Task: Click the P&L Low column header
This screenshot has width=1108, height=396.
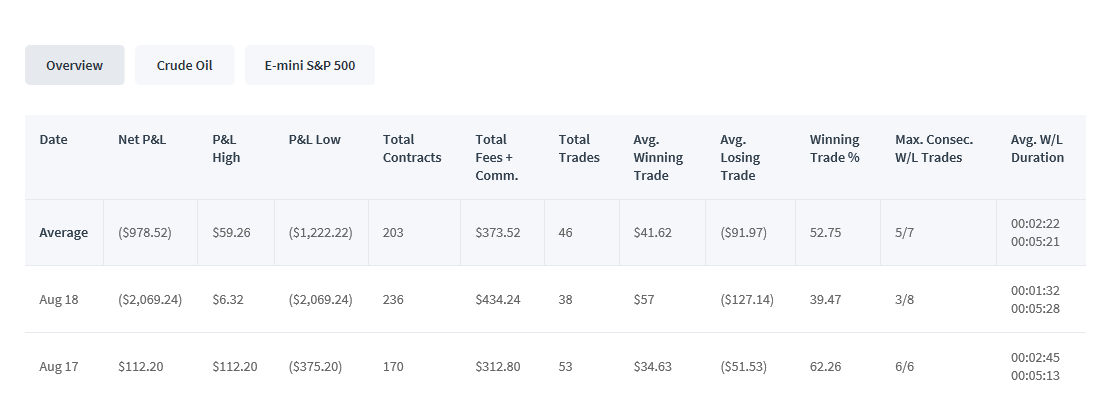Action: point(314,139)
